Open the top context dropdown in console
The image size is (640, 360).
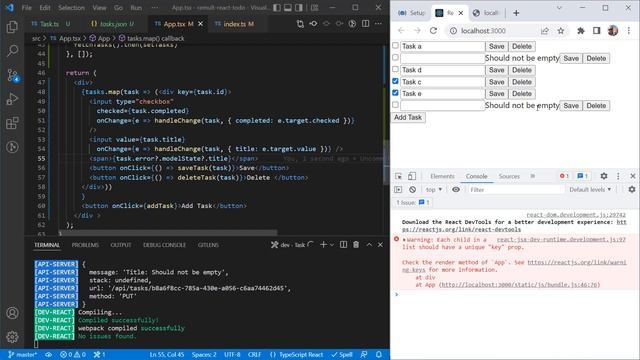[x=434, y=189]
